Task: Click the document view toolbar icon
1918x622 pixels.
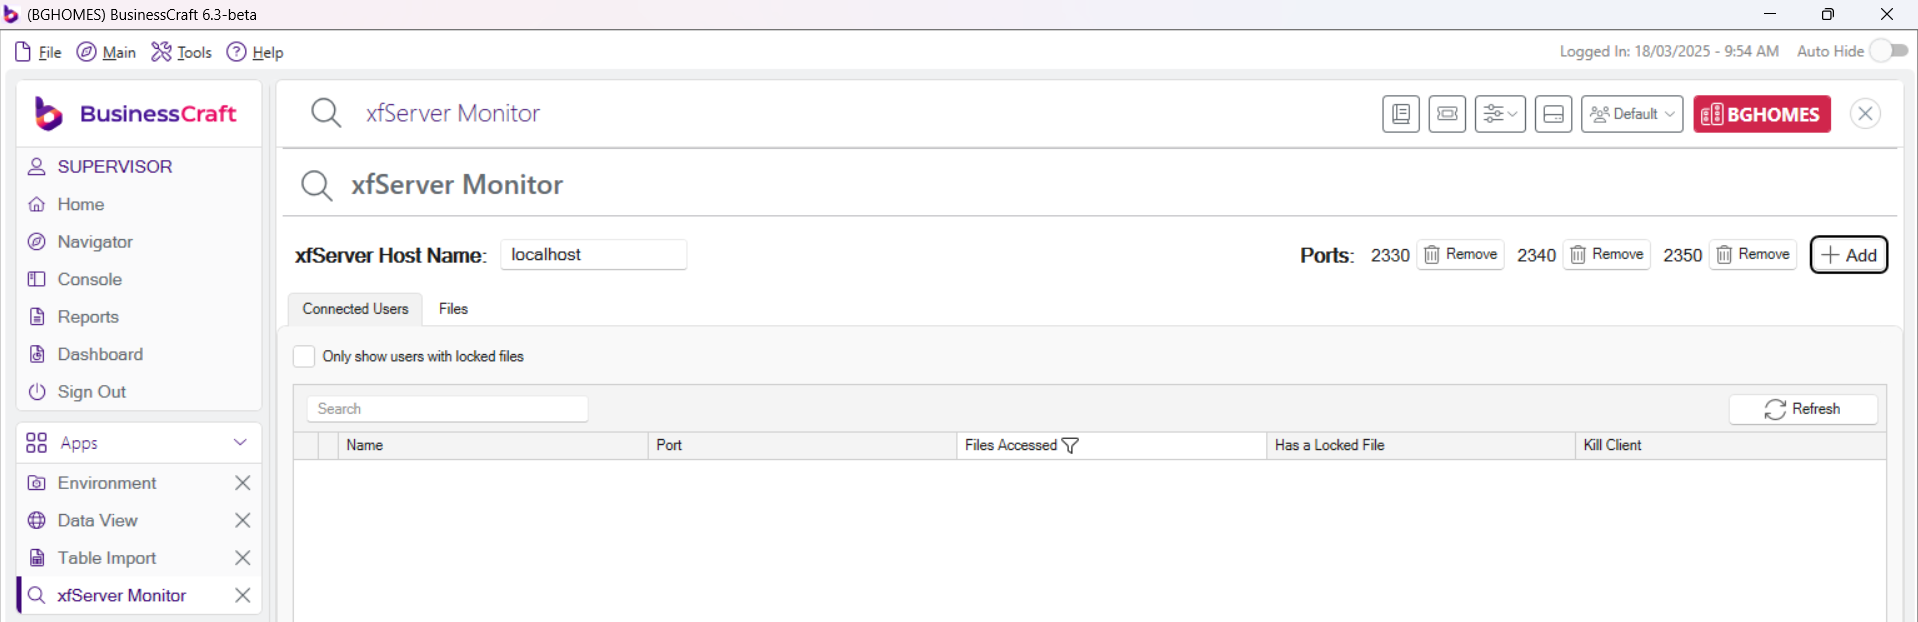Action: tap(1401, 114)
